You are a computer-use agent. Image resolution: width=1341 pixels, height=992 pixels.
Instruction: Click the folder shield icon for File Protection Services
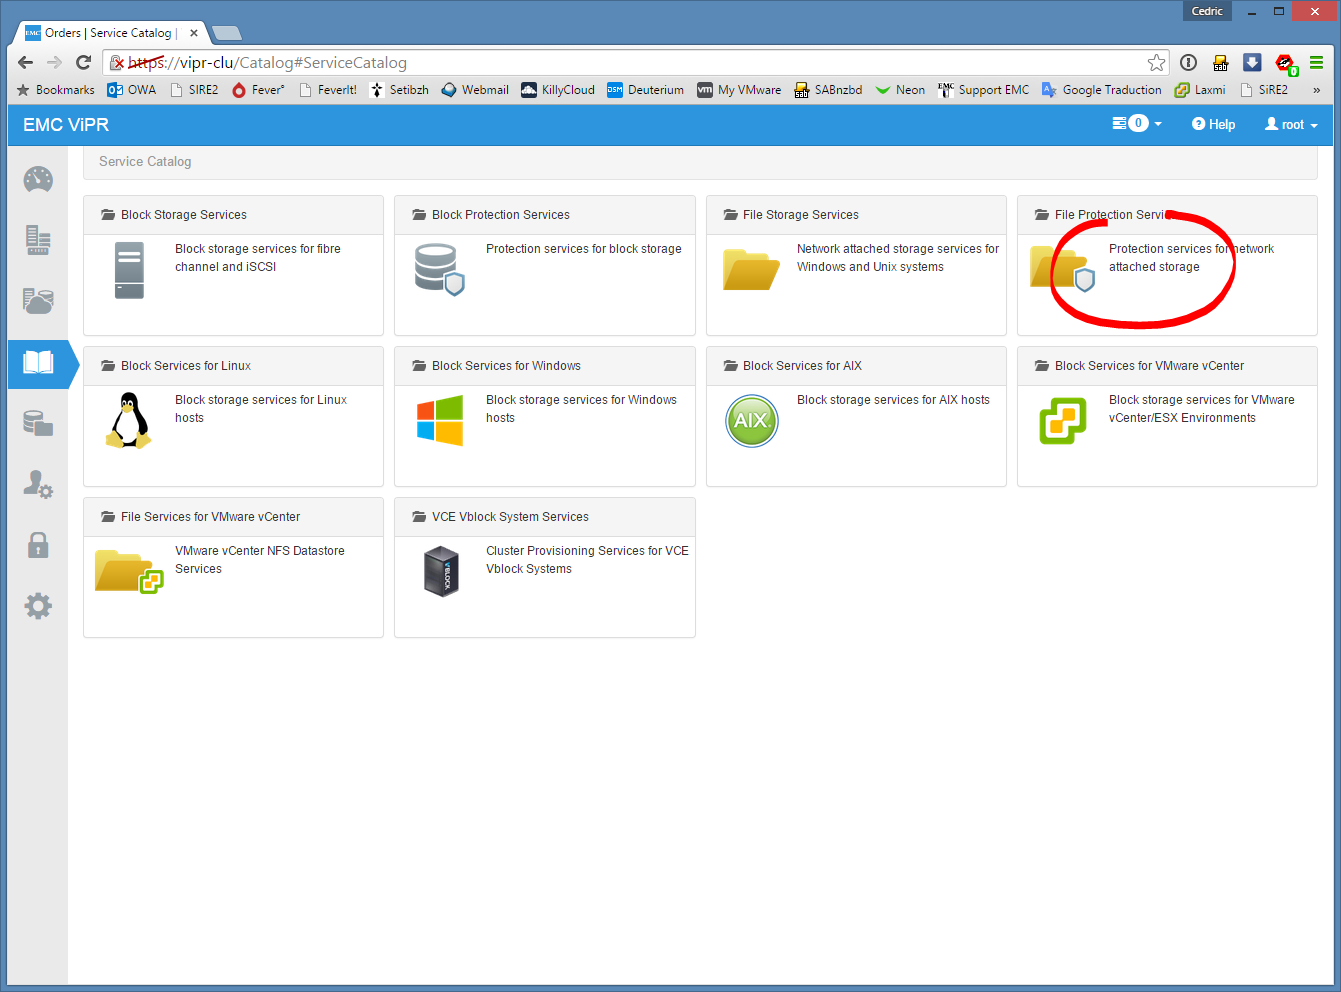1062,269
